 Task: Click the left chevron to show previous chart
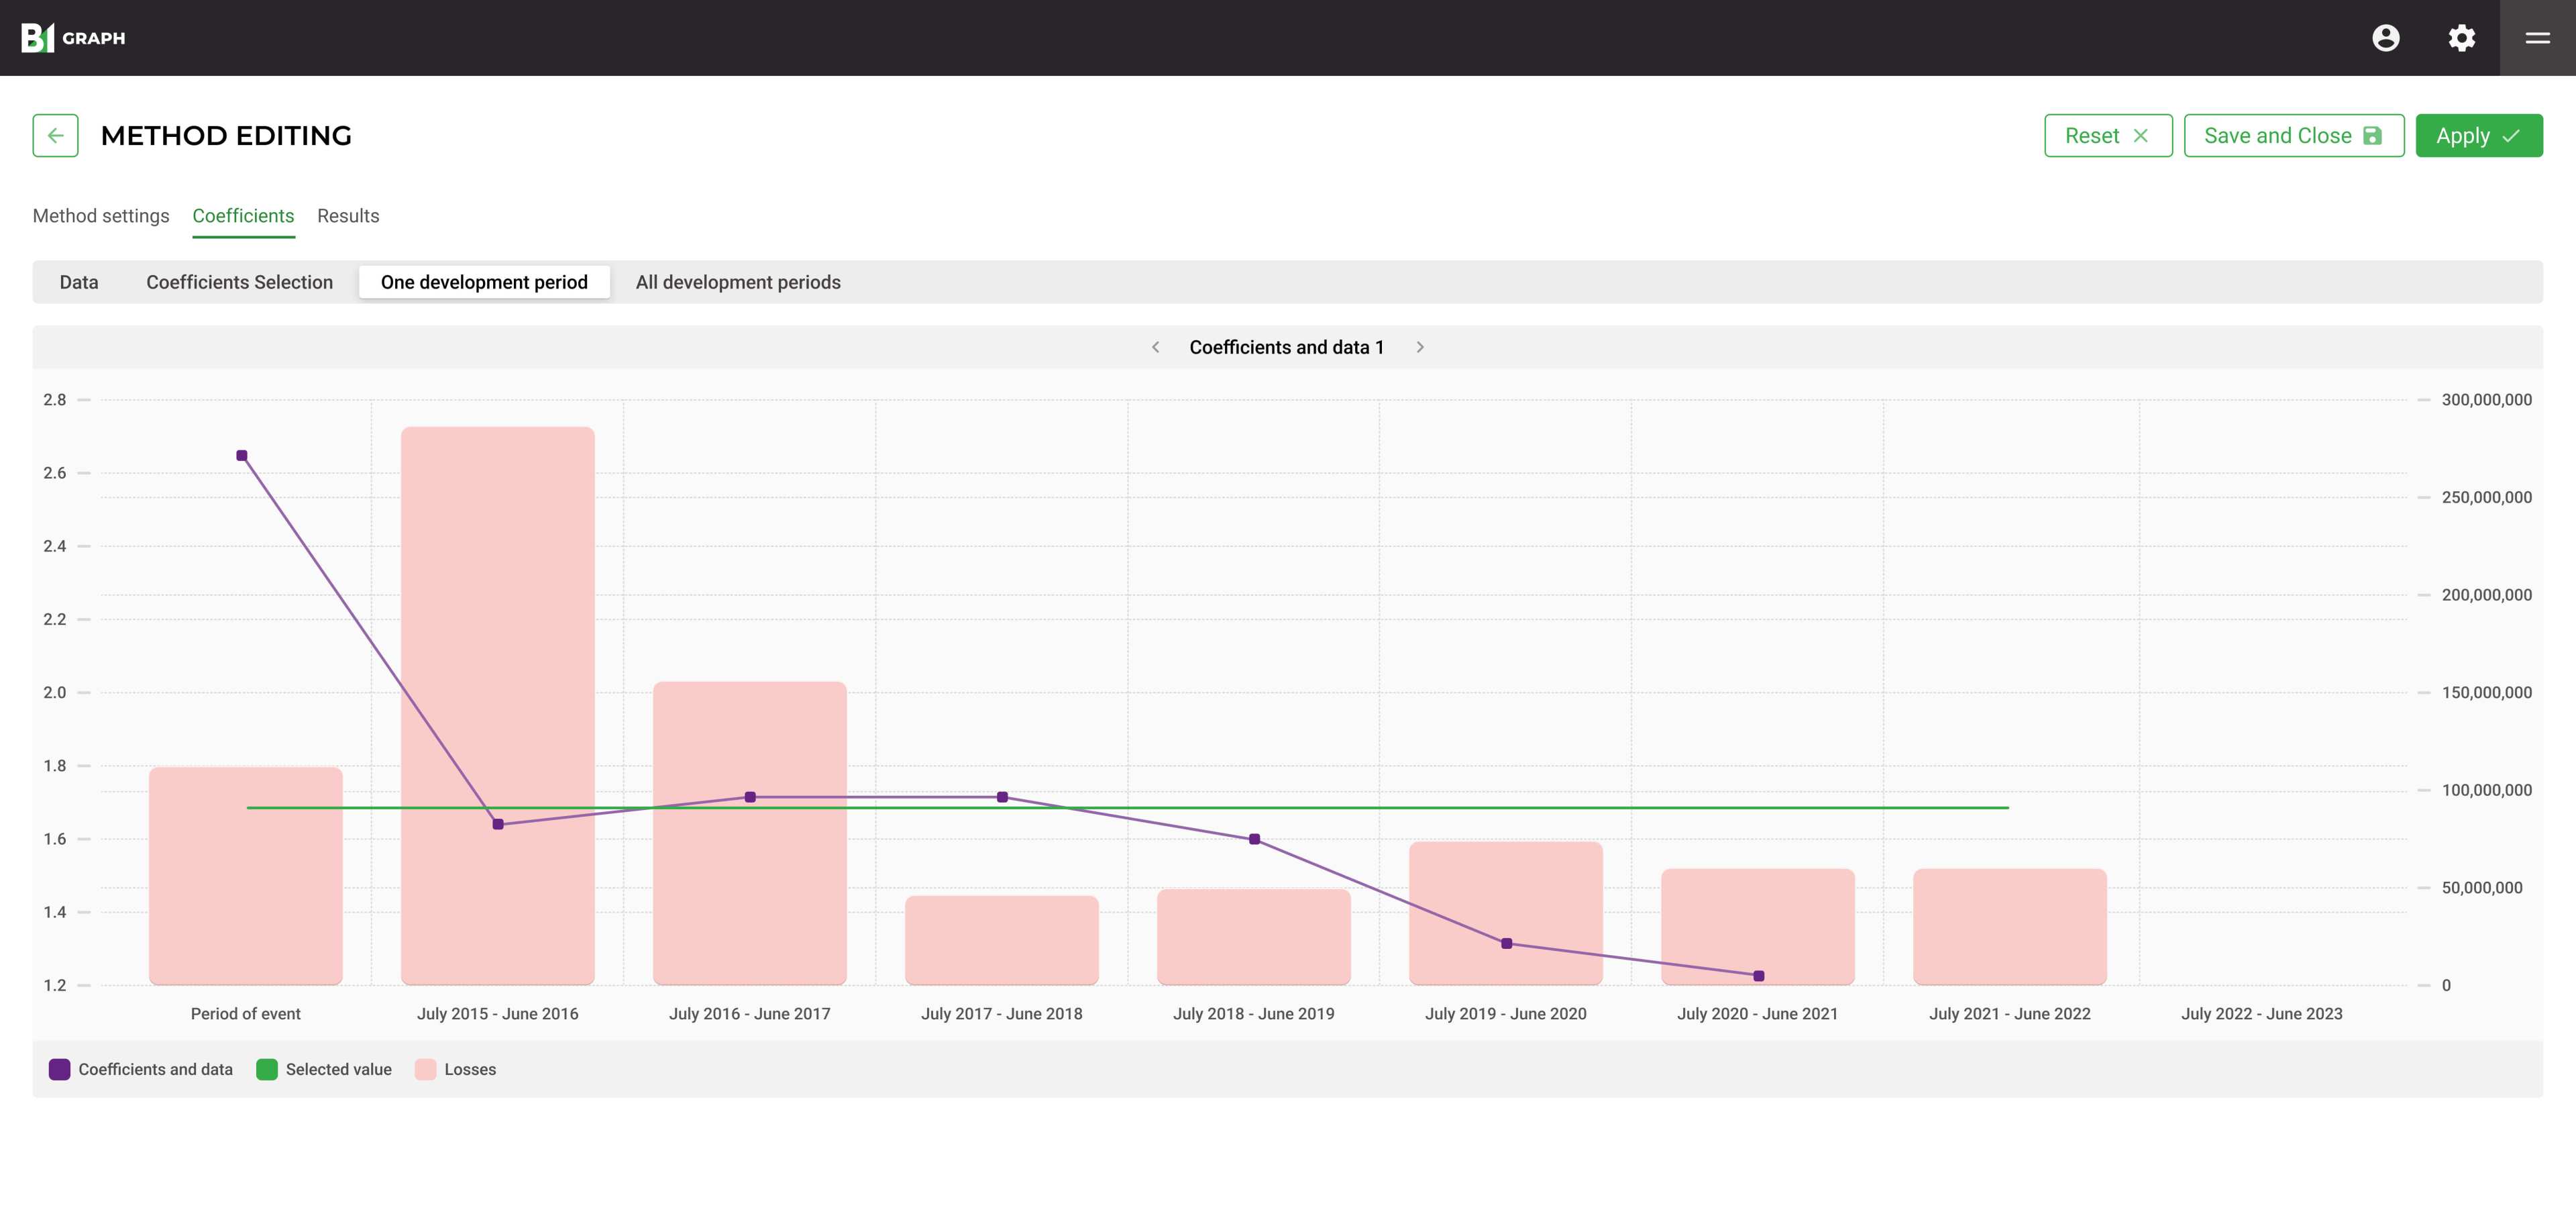coord(1156,347)
